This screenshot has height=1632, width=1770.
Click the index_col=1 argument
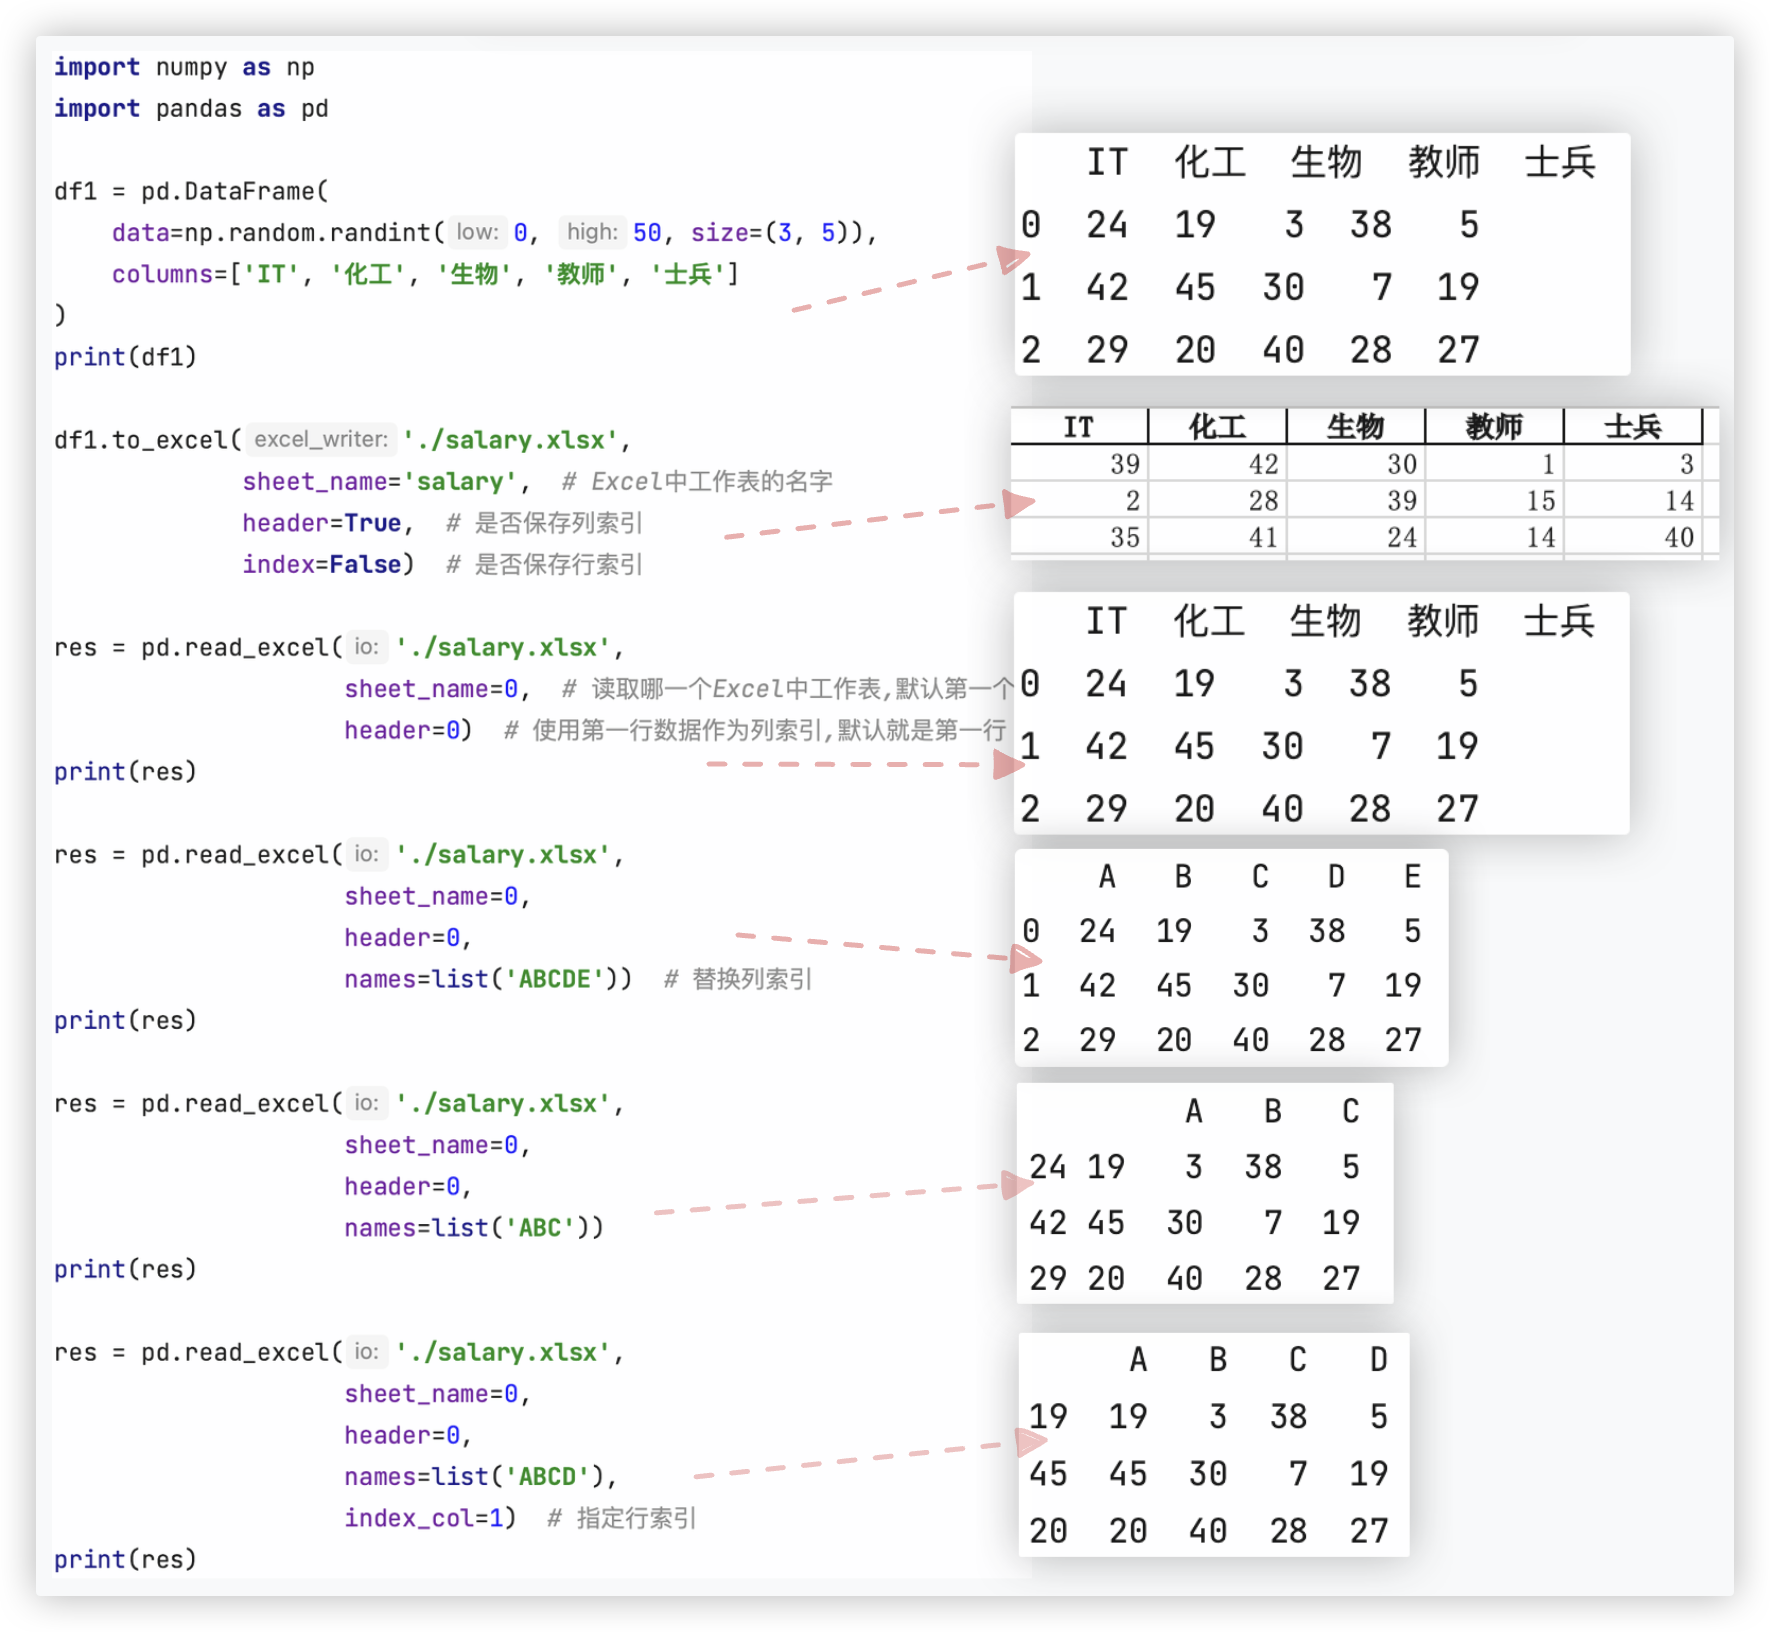tap(428, 1517)
